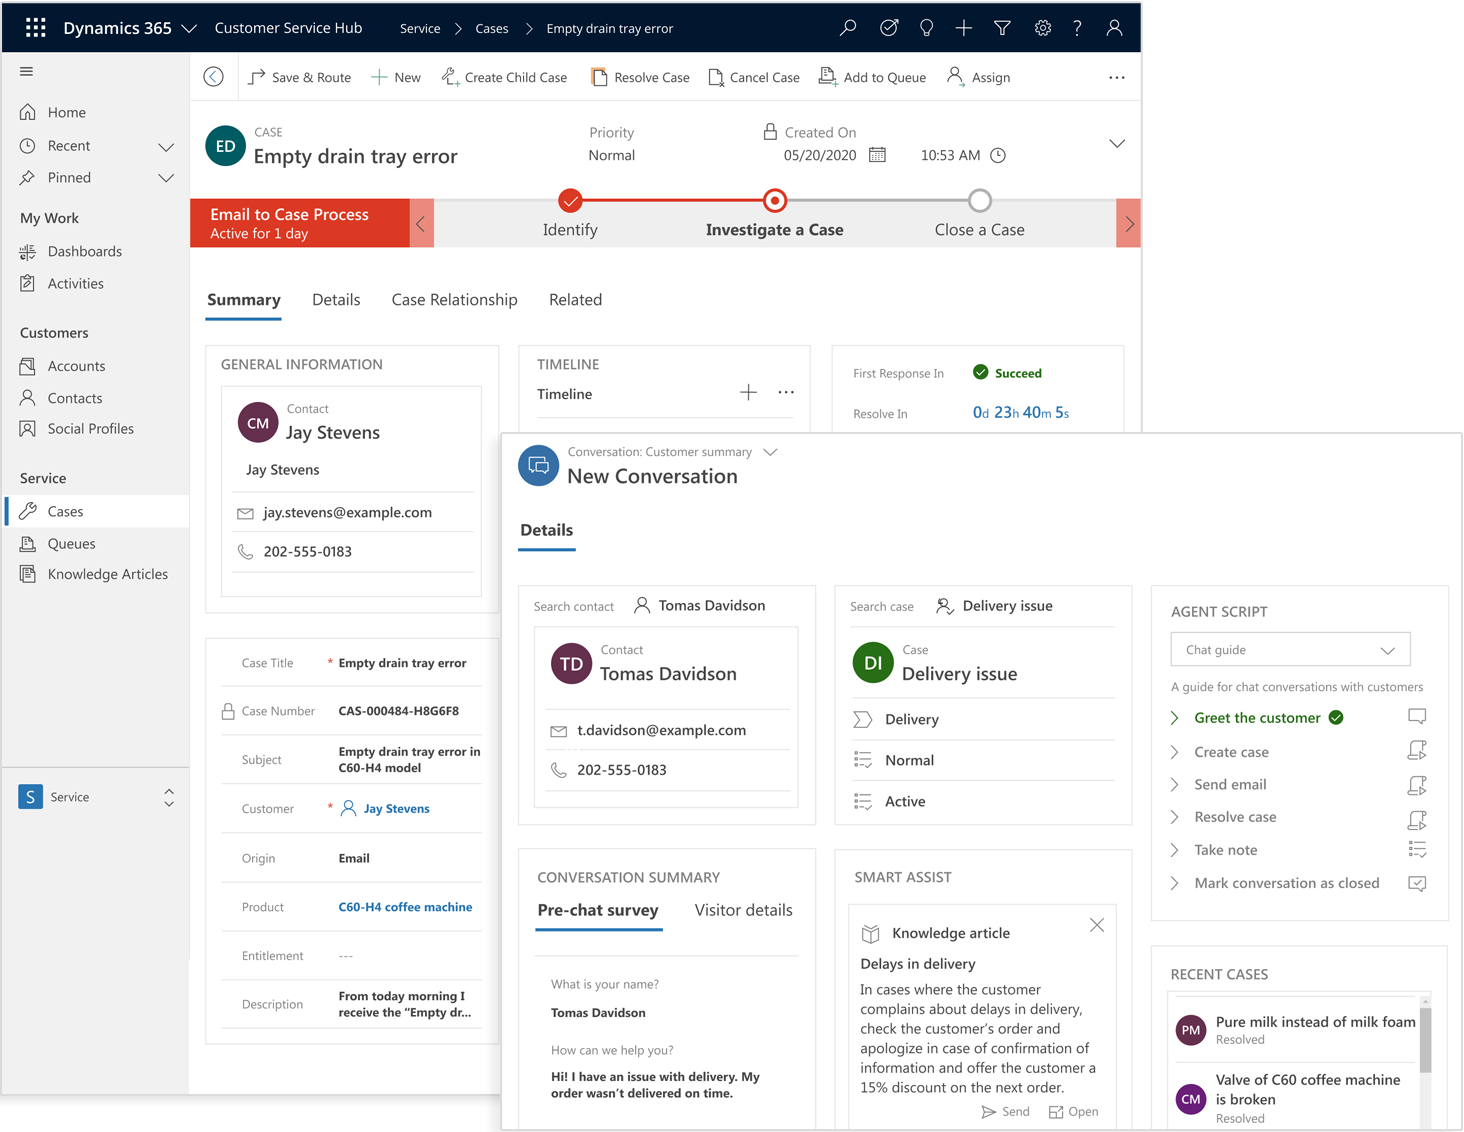Open timeline more options ellipsis
1464x1132 pixels.
click(x=786, y=393)
